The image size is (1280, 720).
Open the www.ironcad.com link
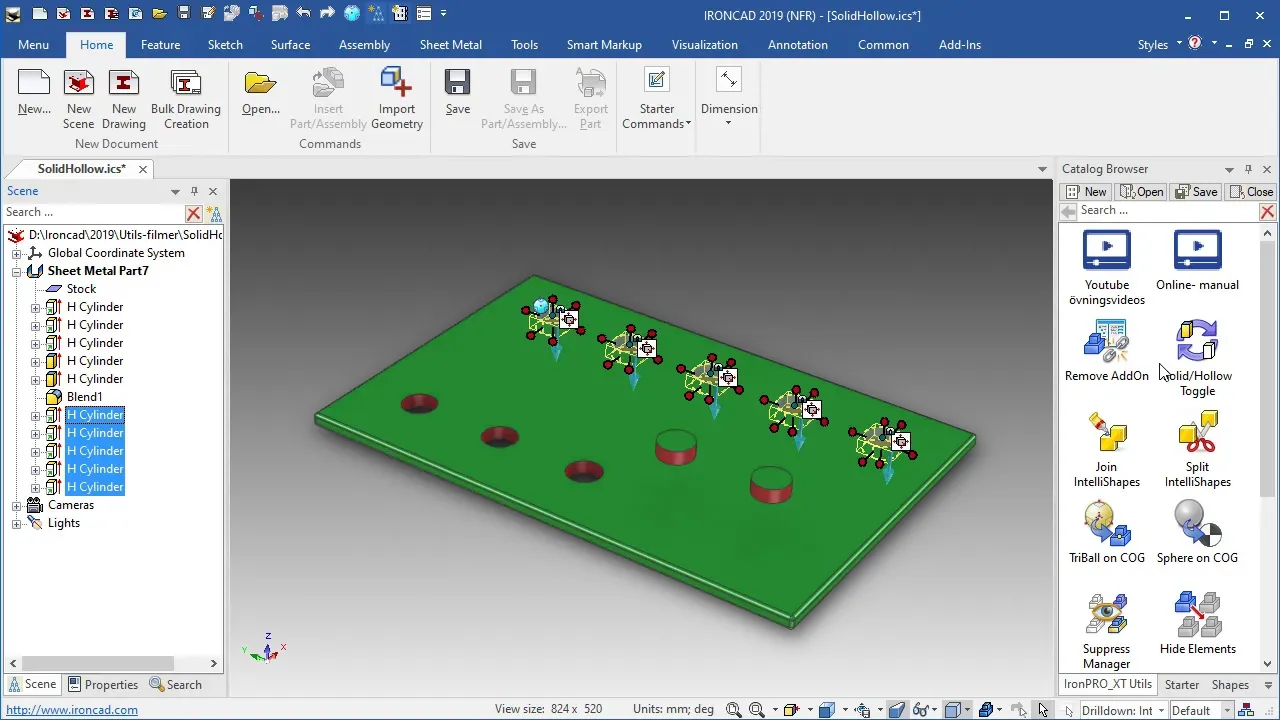[x=72, y=710]
